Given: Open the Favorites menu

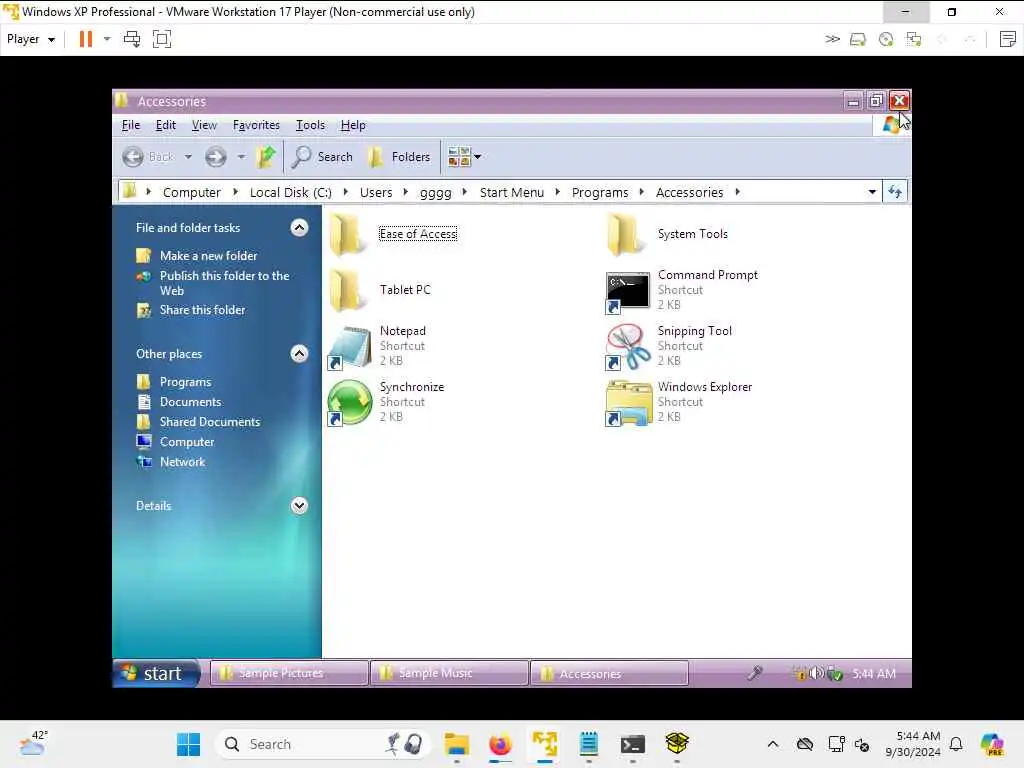Looking at the screenshot, I should pos(256,125).
